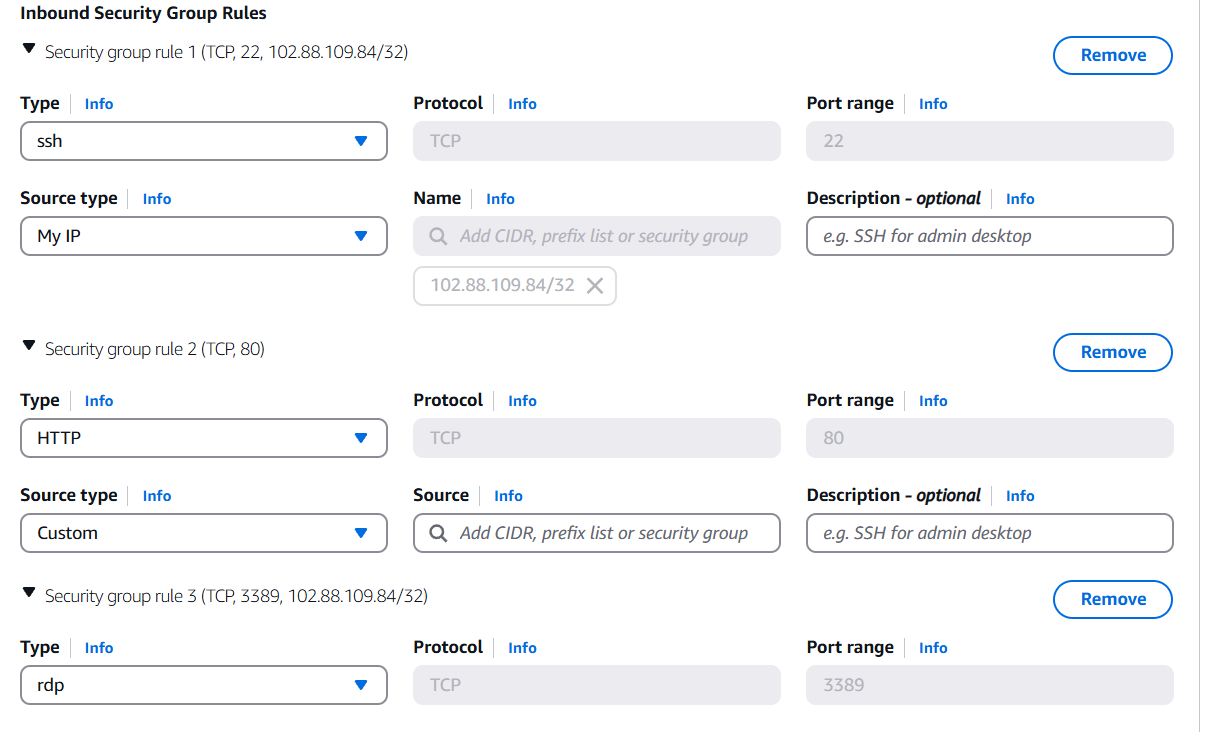Image resolution: width=1214 pixels, height=732 pixels.
Task: Click the disabled port range 22 field
Action: point(990,141)
